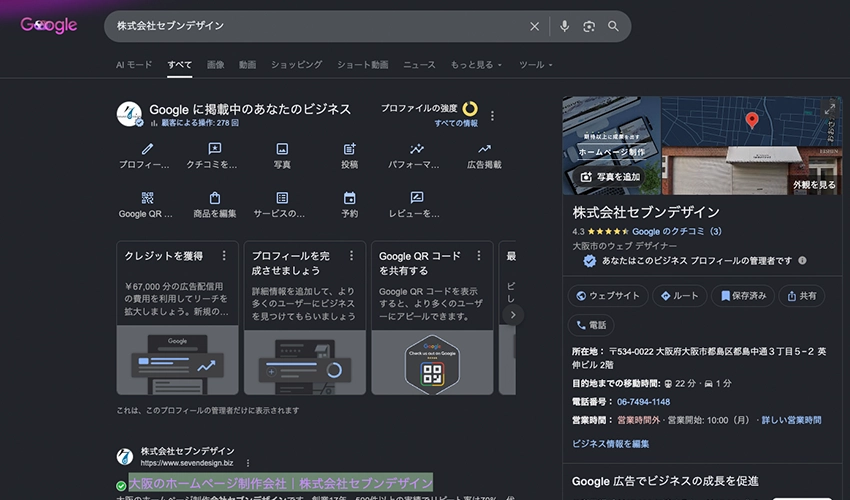
Task: Open the sevendesign.biz result three-dot menu
Action: point(248,463)
